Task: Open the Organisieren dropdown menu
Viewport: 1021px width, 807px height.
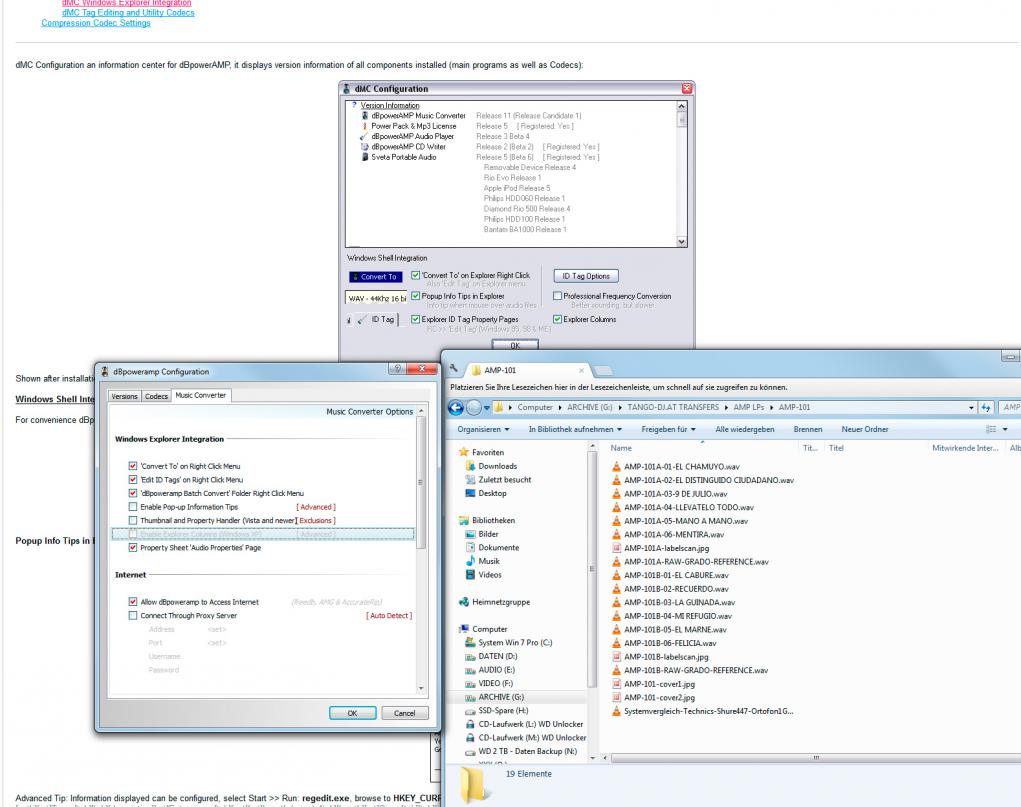Action: click(x=484, y=429)
